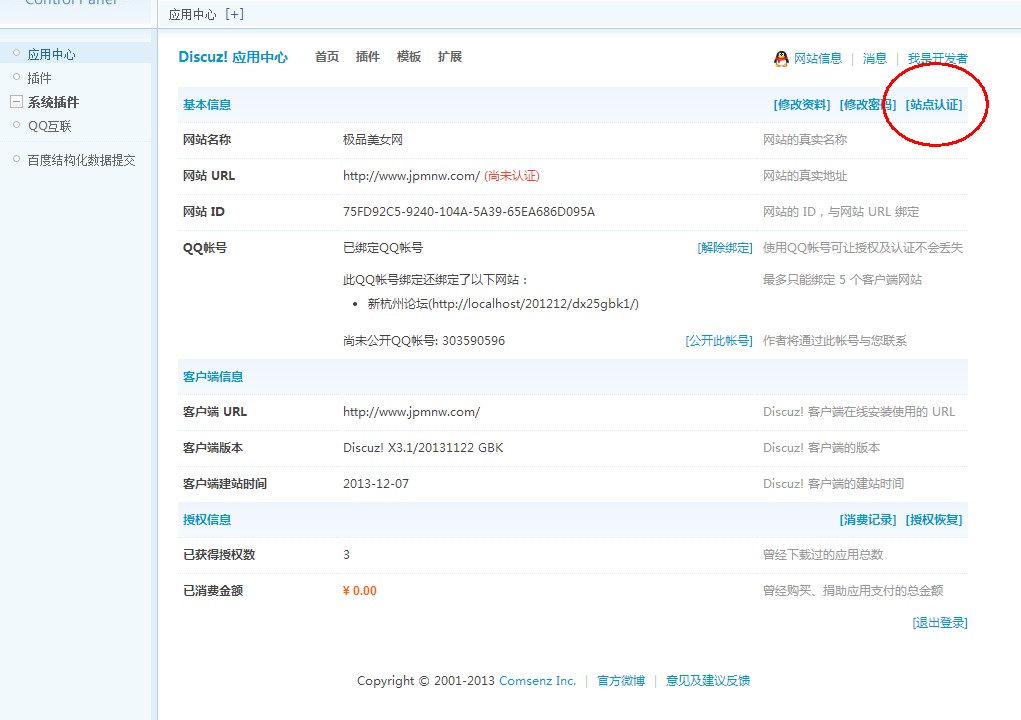Screen dimensions: 1021x720
Task: Click [公开此帐号] link
Action: (719, 341)
